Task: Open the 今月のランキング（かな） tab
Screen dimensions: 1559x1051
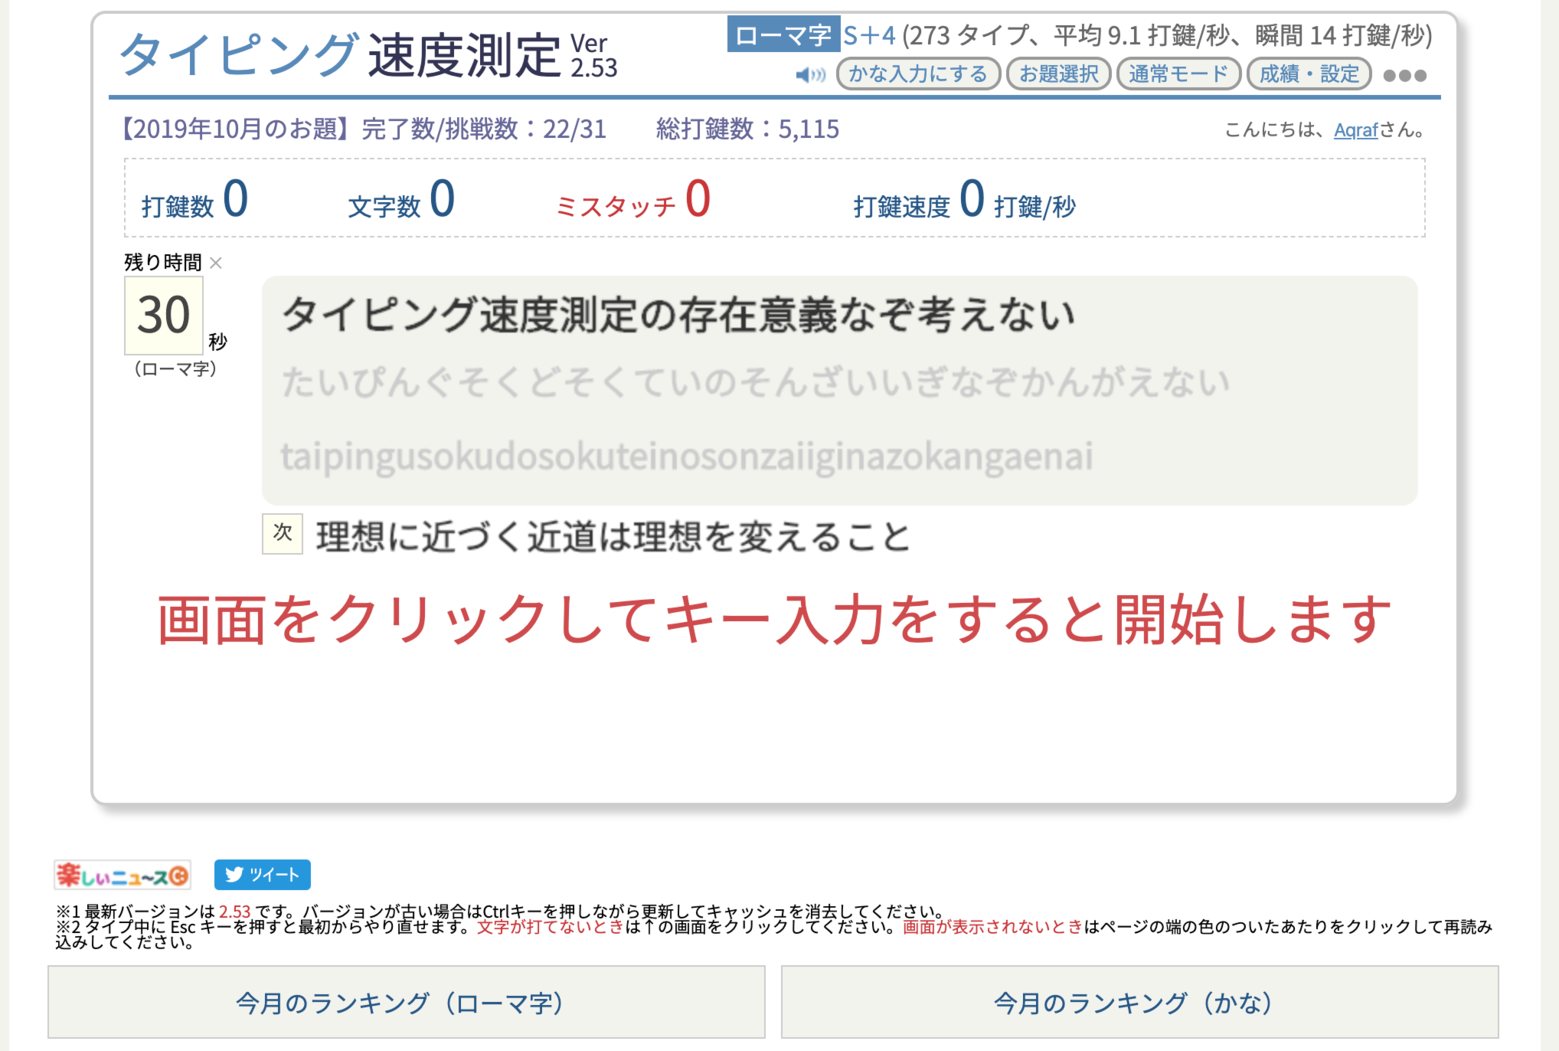Action: (1139, 1002)
